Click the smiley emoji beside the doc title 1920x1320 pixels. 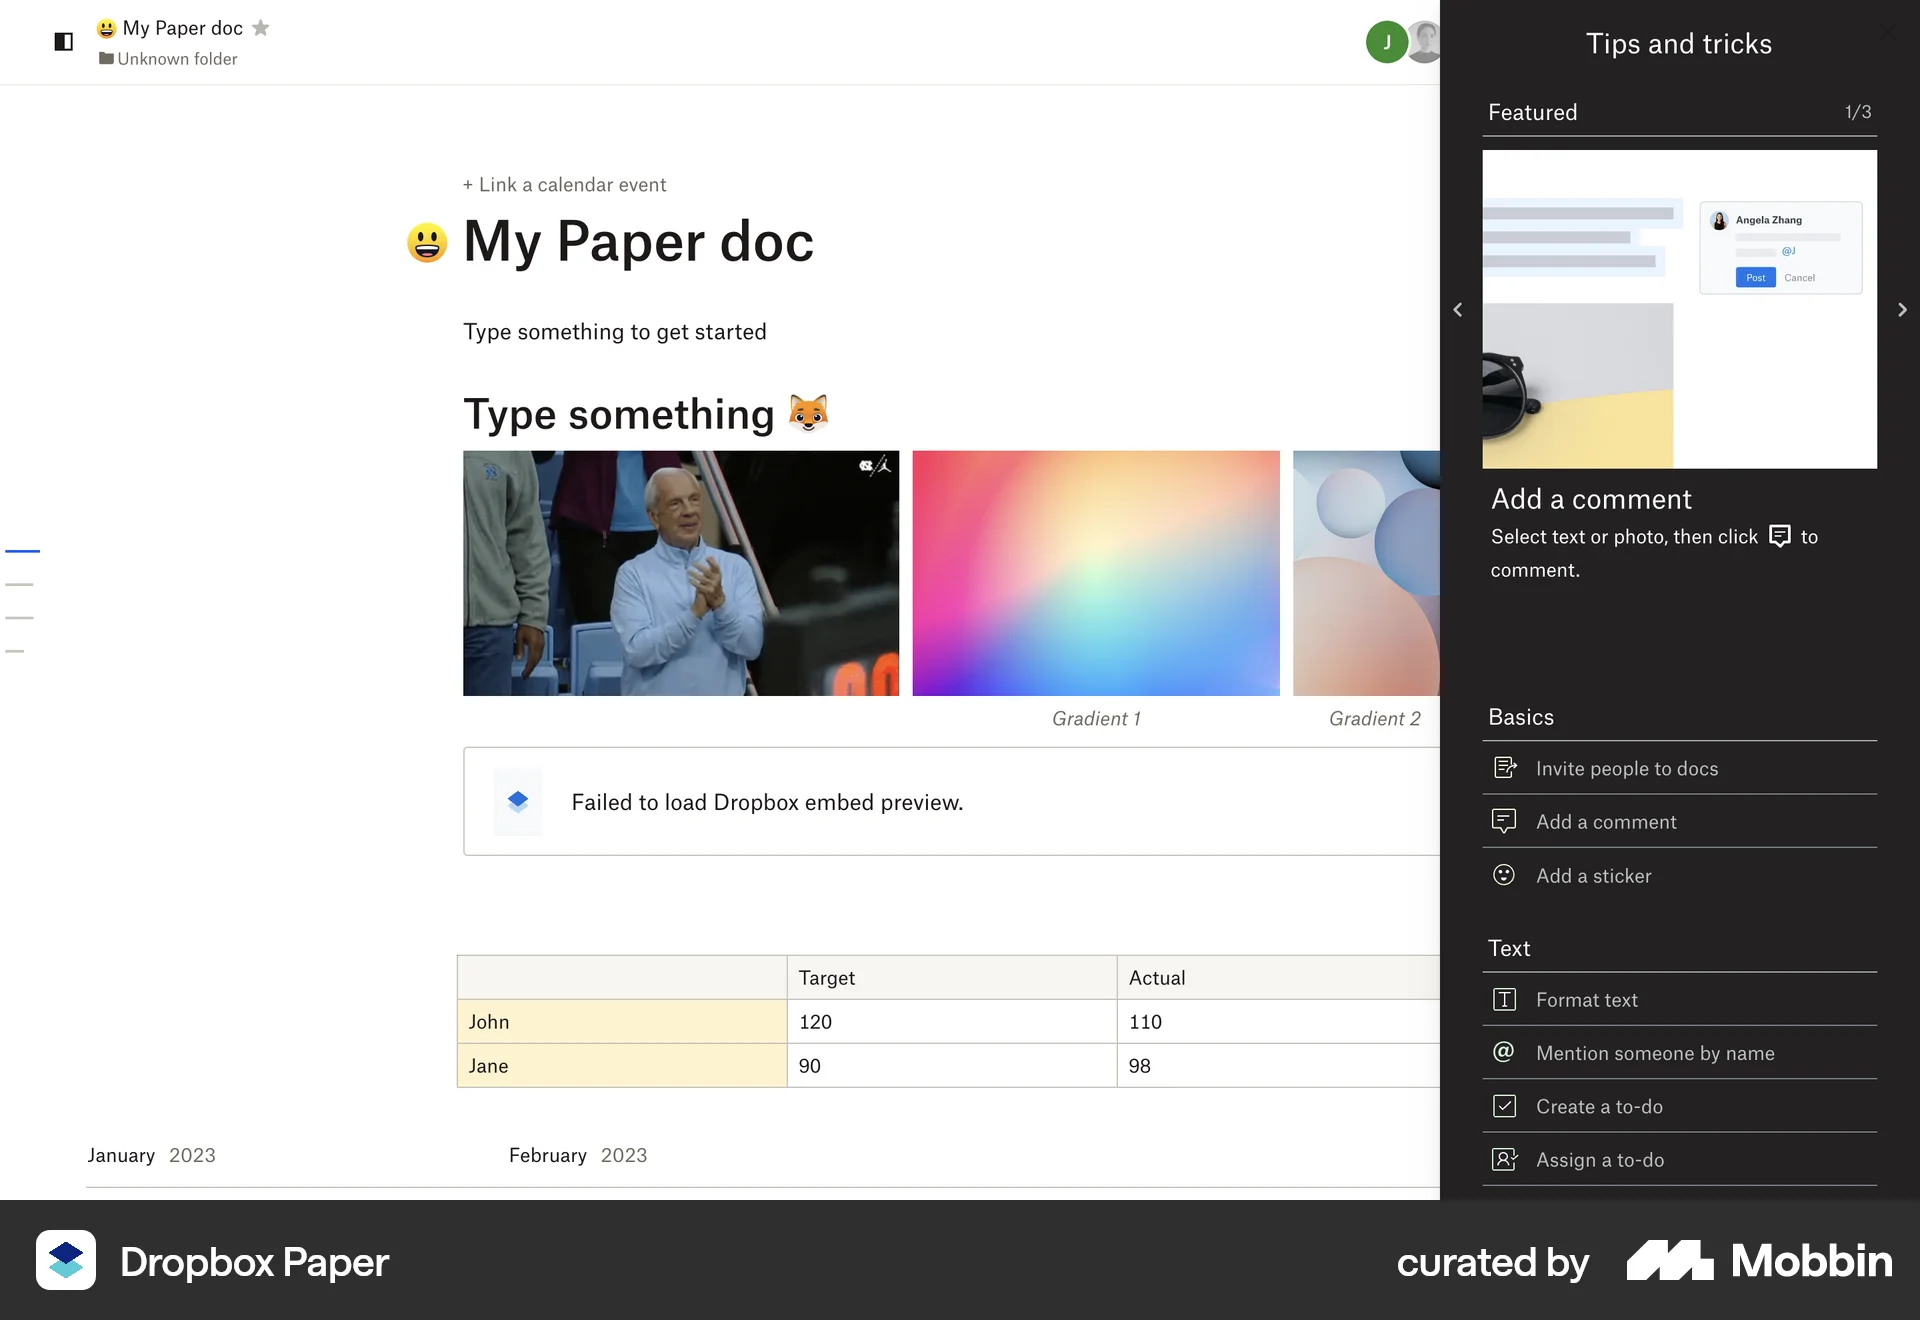pyautogui.click(x=428, y=241)
